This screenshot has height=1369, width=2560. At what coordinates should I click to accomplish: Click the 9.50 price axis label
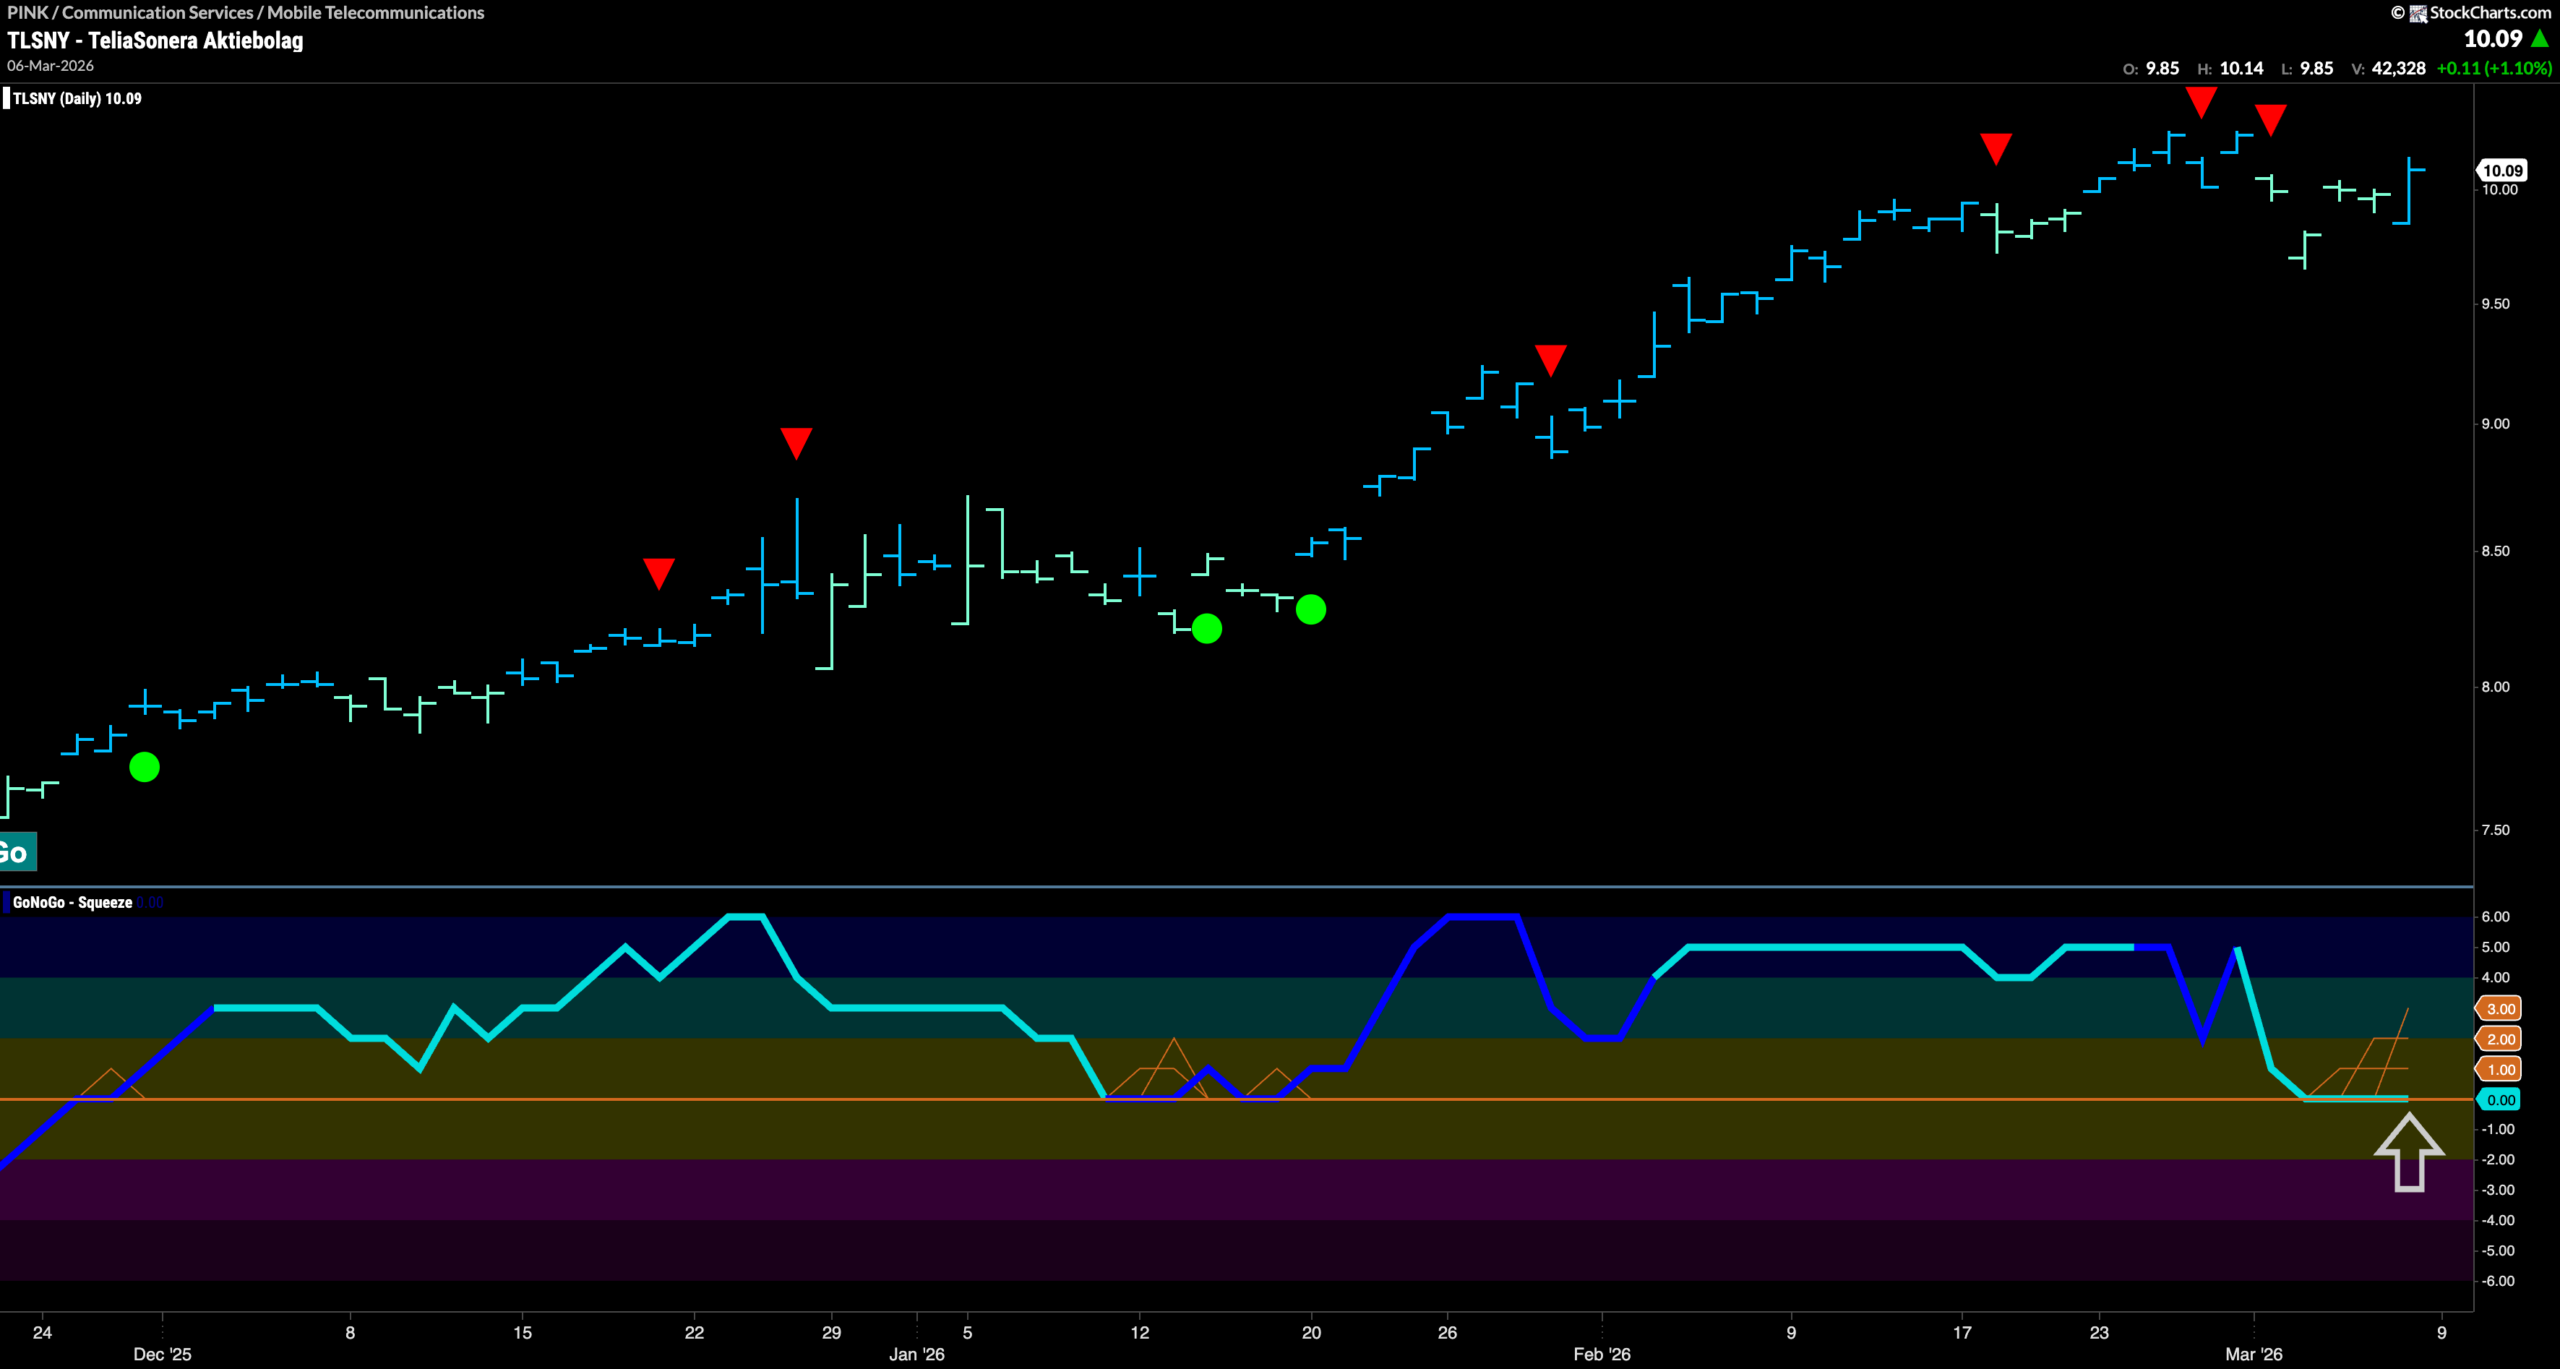point(2495,304)
